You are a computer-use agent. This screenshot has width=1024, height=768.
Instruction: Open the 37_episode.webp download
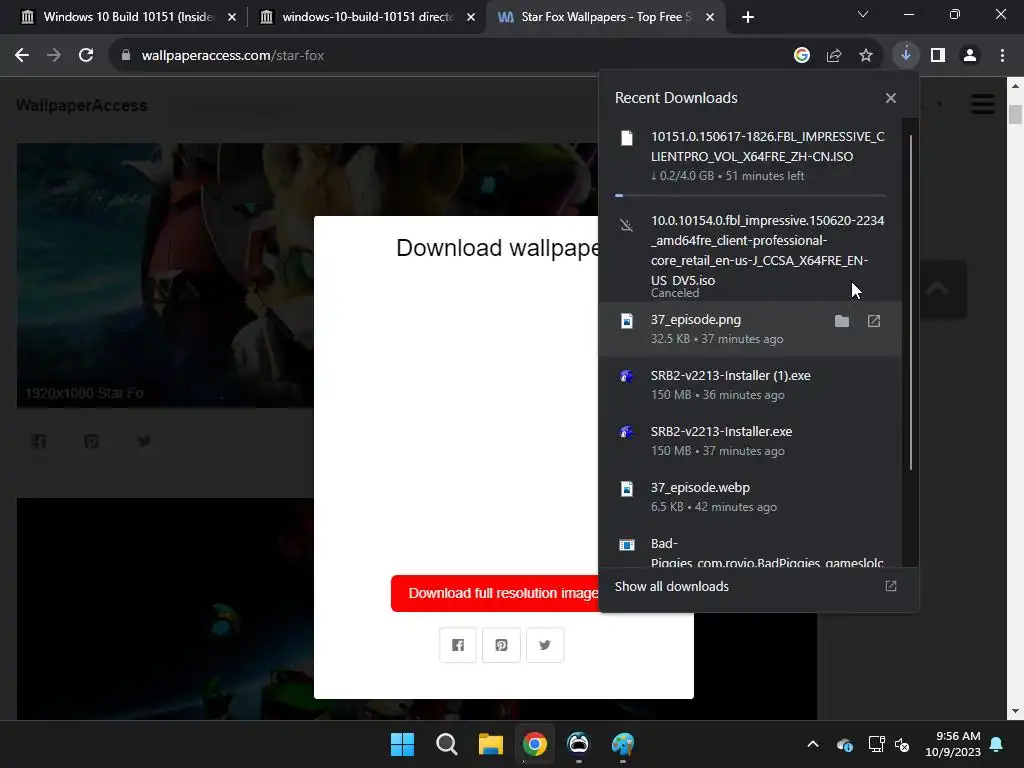click(x=750, y=497)
